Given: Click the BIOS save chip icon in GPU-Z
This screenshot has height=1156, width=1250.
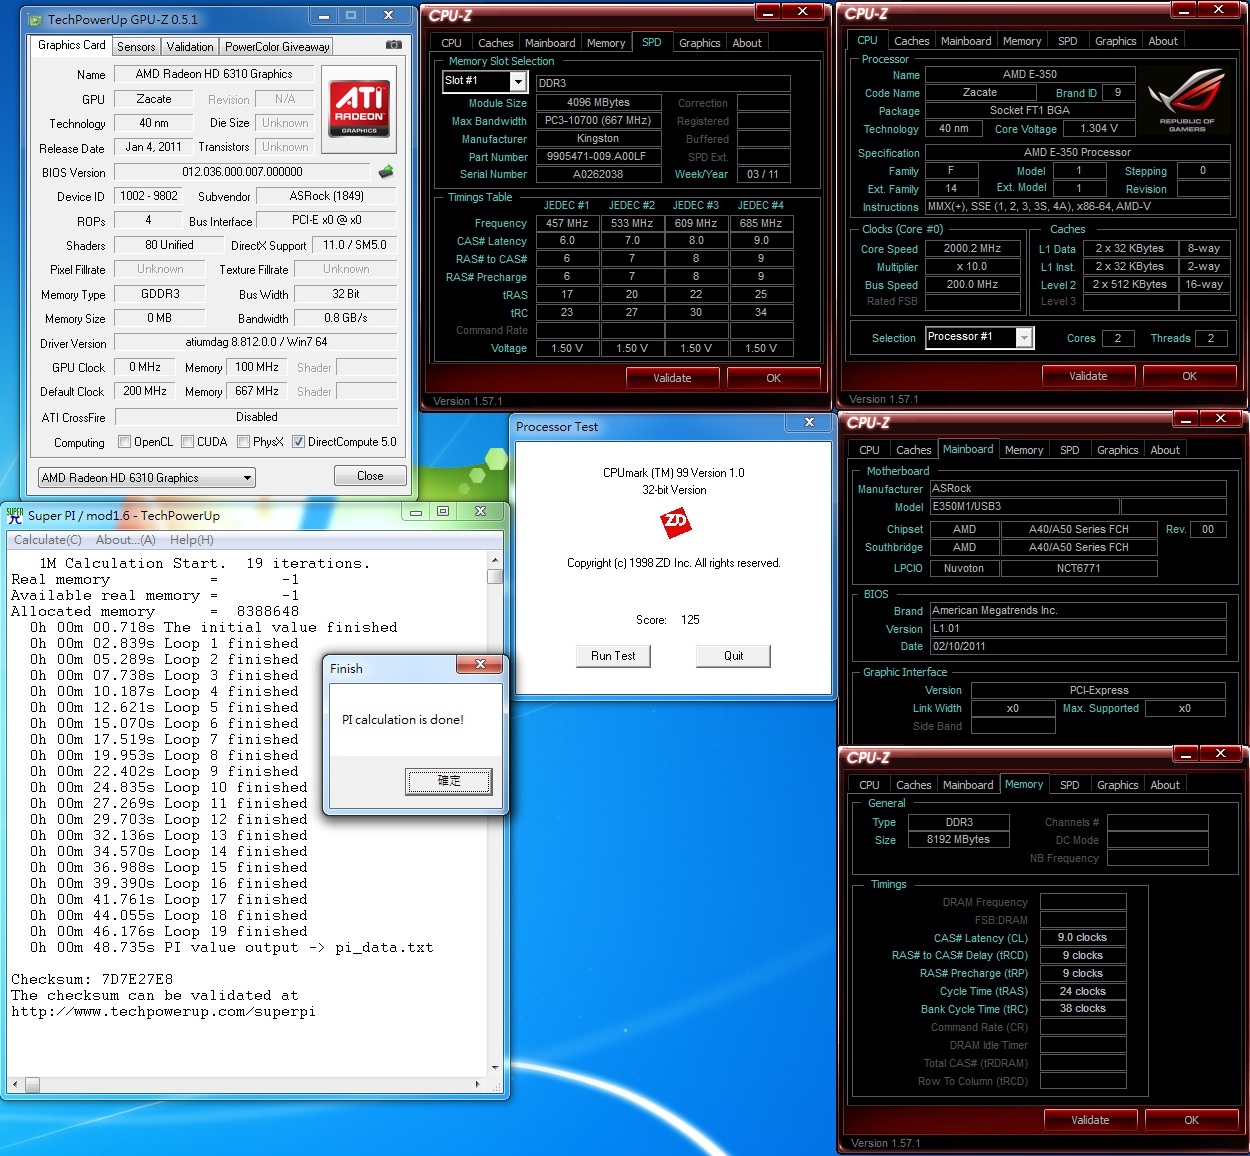Looking at the screenshot, I should click(386, 172).
